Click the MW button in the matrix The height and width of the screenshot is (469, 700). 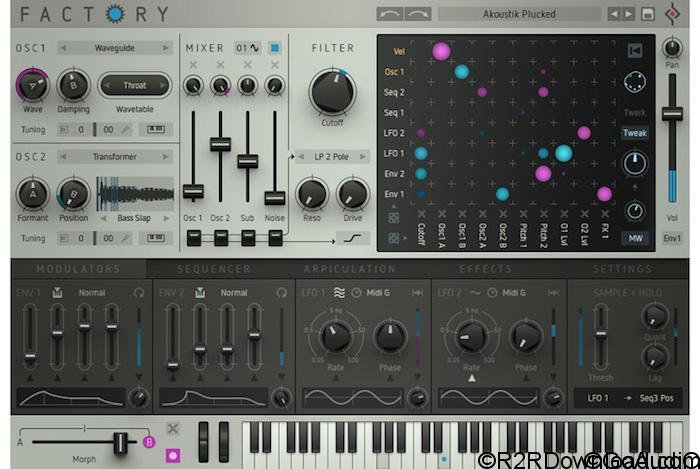point(635,238)
